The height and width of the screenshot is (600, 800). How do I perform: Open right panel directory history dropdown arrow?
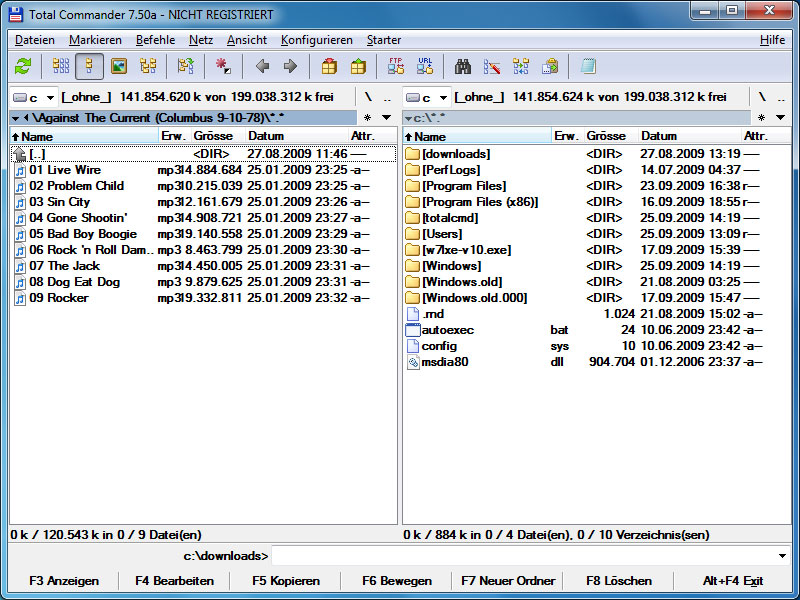pos(780,118)
